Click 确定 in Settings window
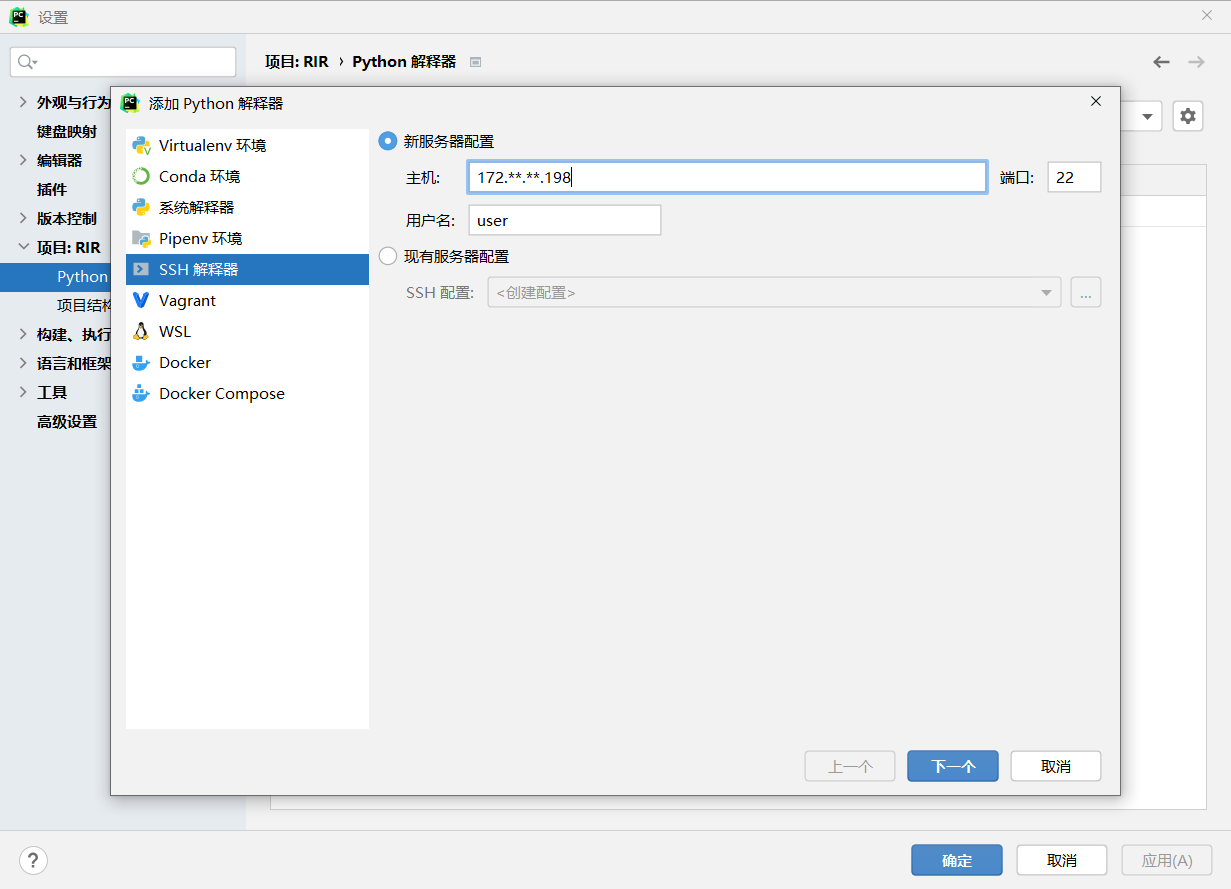The image size is (1231, 889). (957, 860)
